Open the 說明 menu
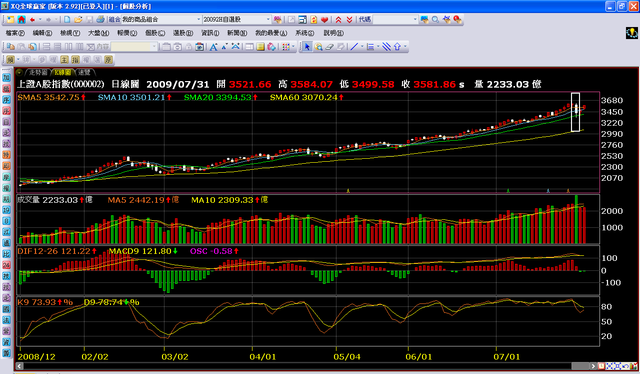 (333, 33)
